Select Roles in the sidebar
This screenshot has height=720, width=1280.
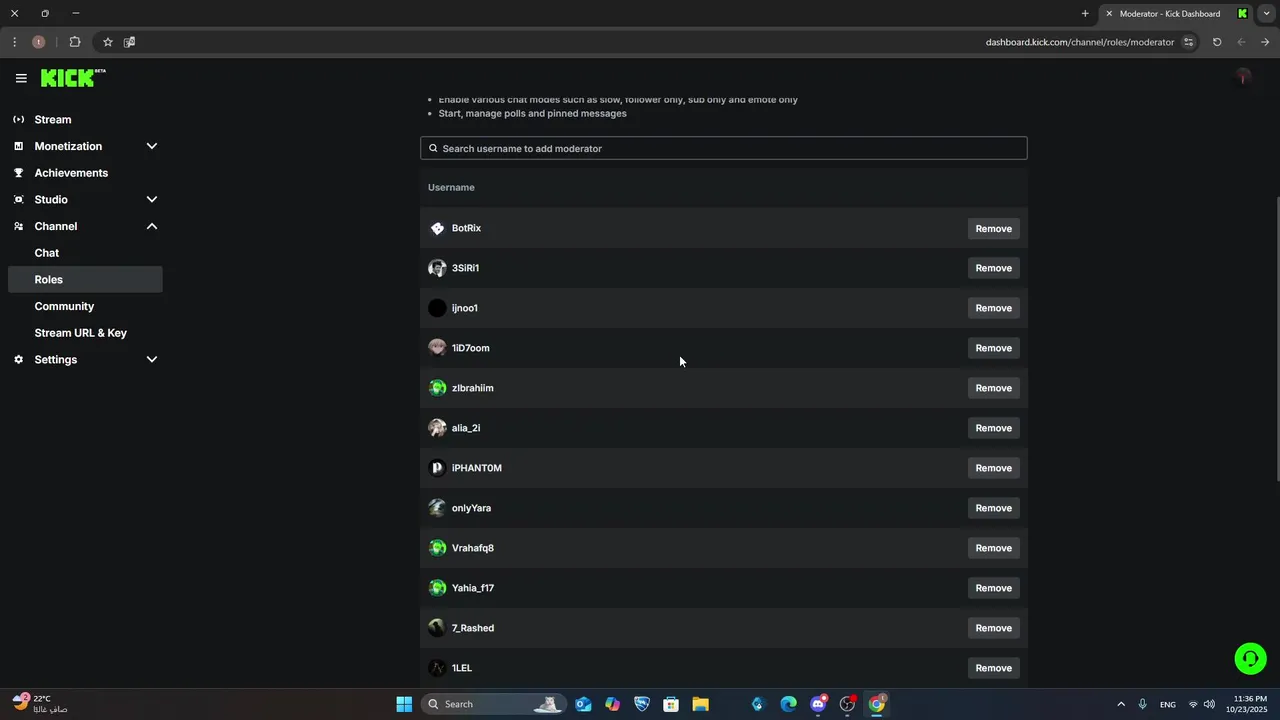(x=85, y=279)
